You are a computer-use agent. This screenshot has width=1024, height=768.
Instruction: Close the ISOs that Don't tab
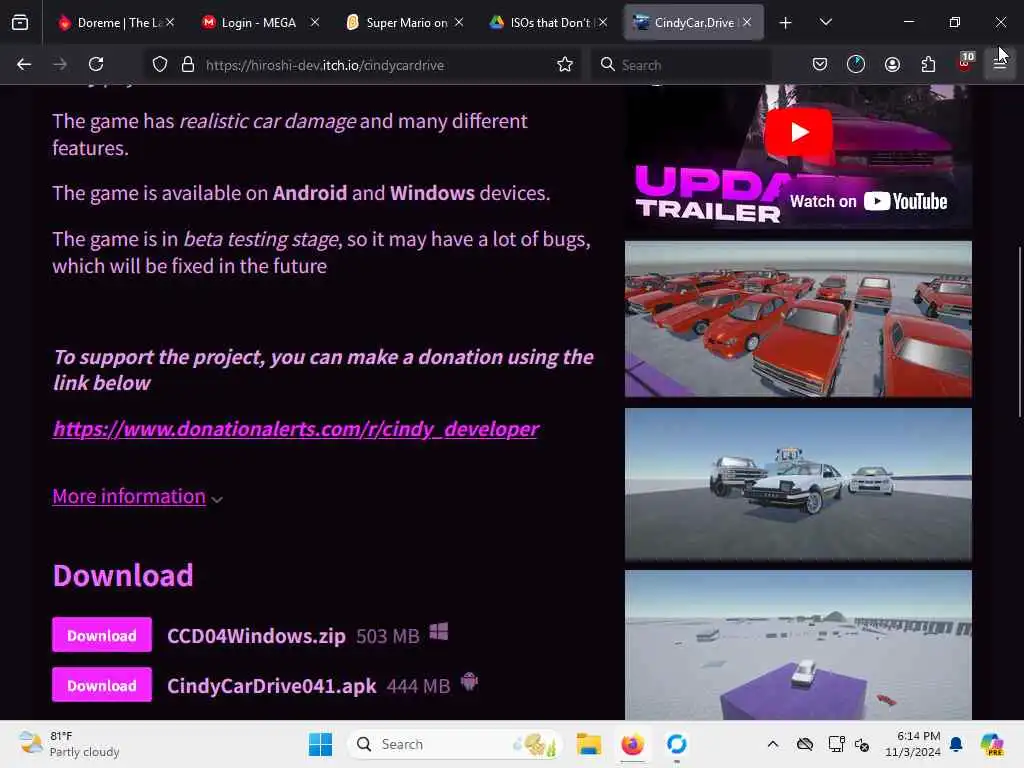pos(603,23)
